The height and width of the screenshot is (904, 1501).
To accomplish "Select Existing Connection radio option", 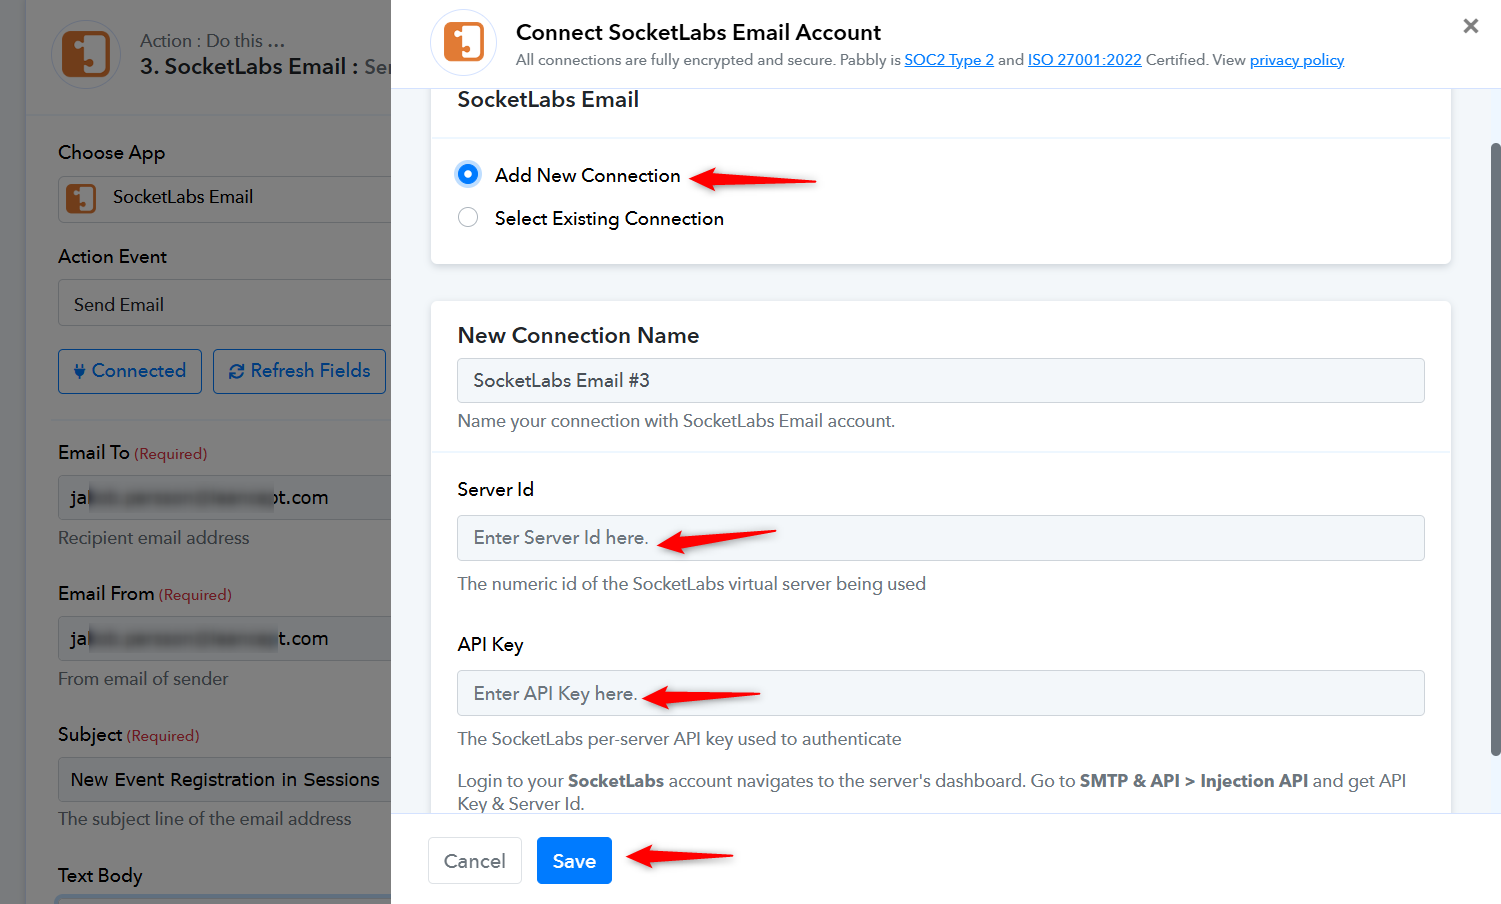I will coord(468,217).
